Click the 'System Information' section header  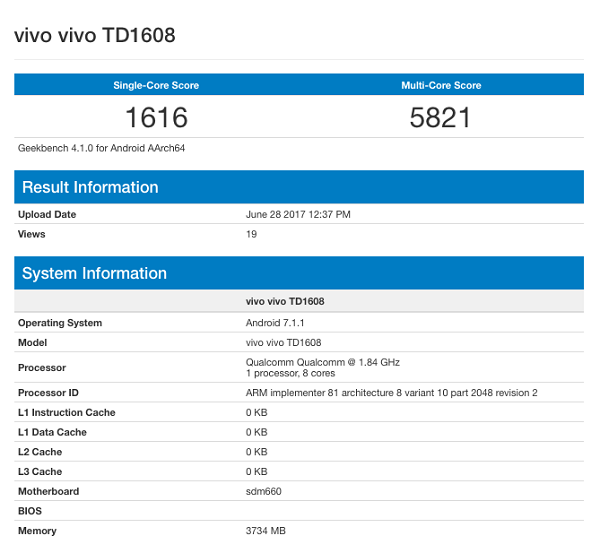[x=299, y=273]
